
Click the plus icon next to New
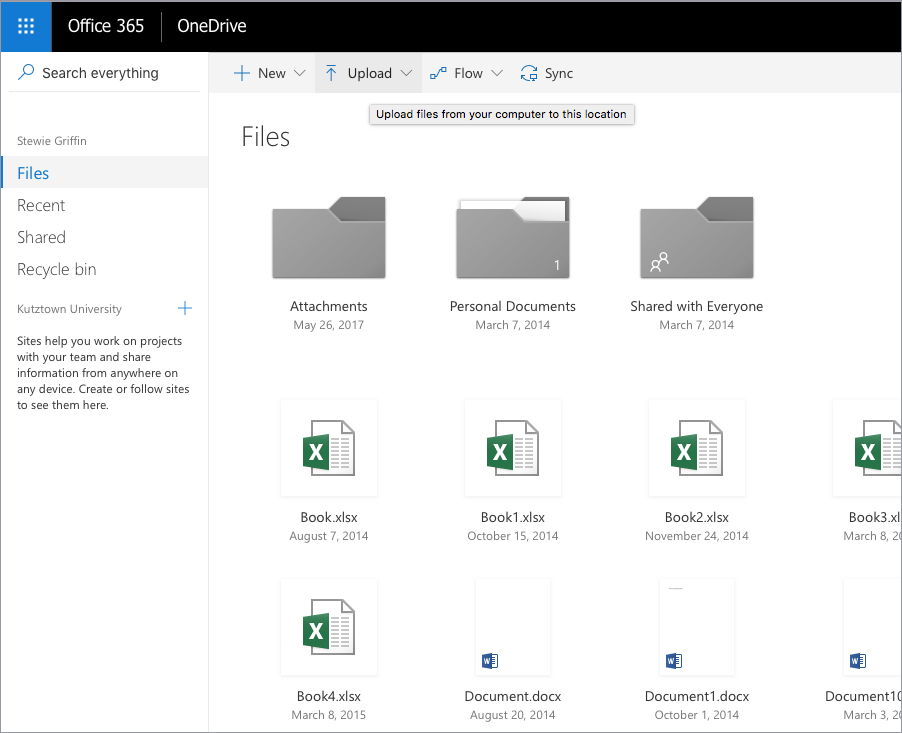241,73
